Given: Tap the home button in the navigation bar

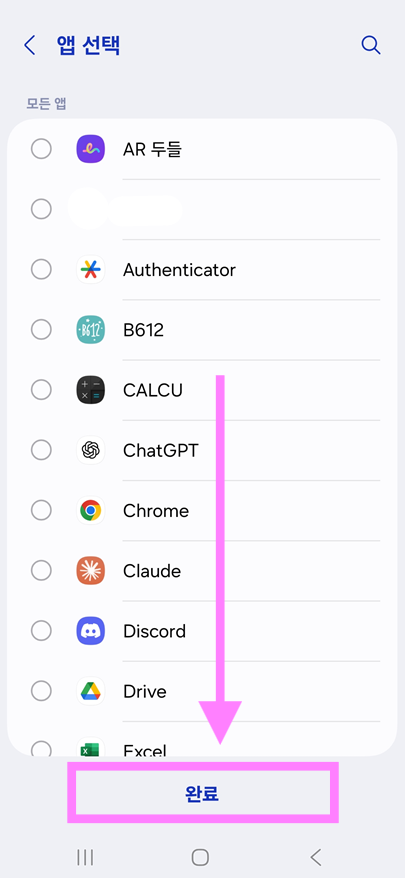Looking at the screenshot, I should (x=200, y=857).
